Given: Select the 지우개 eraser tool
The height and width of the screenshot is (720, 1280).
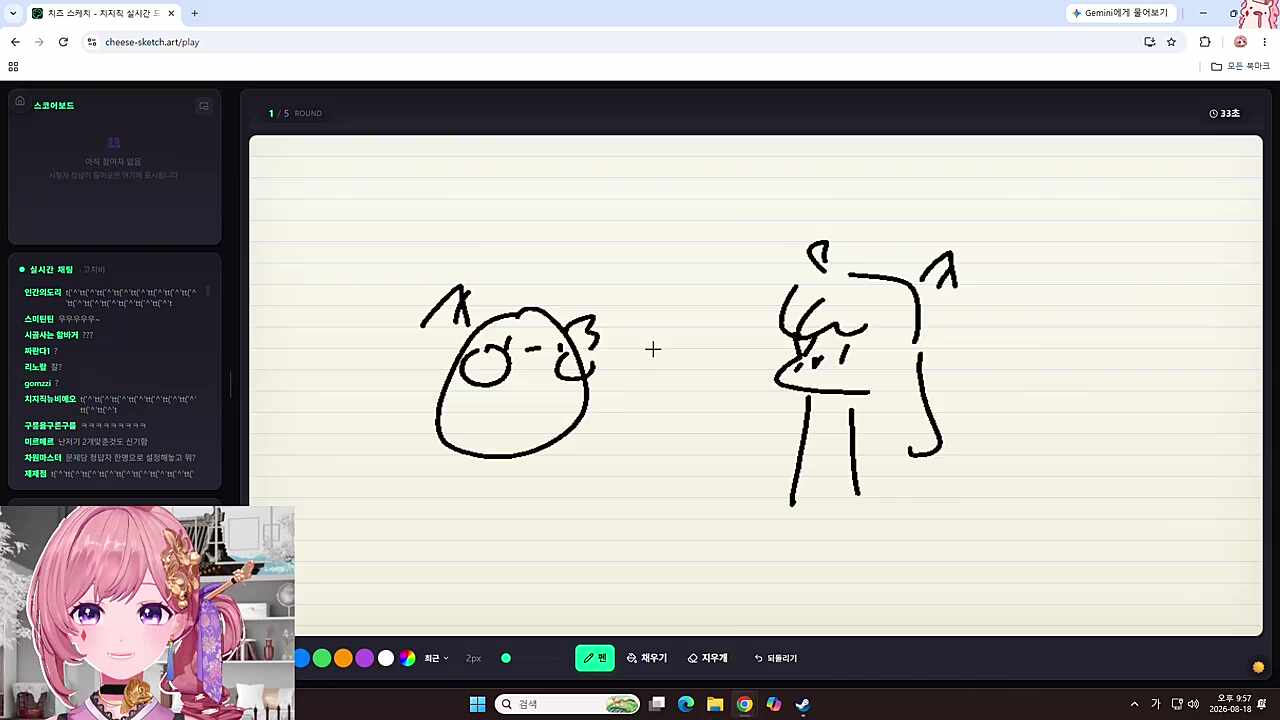Looking at the screenshot, I should click(x=708, y=658).
